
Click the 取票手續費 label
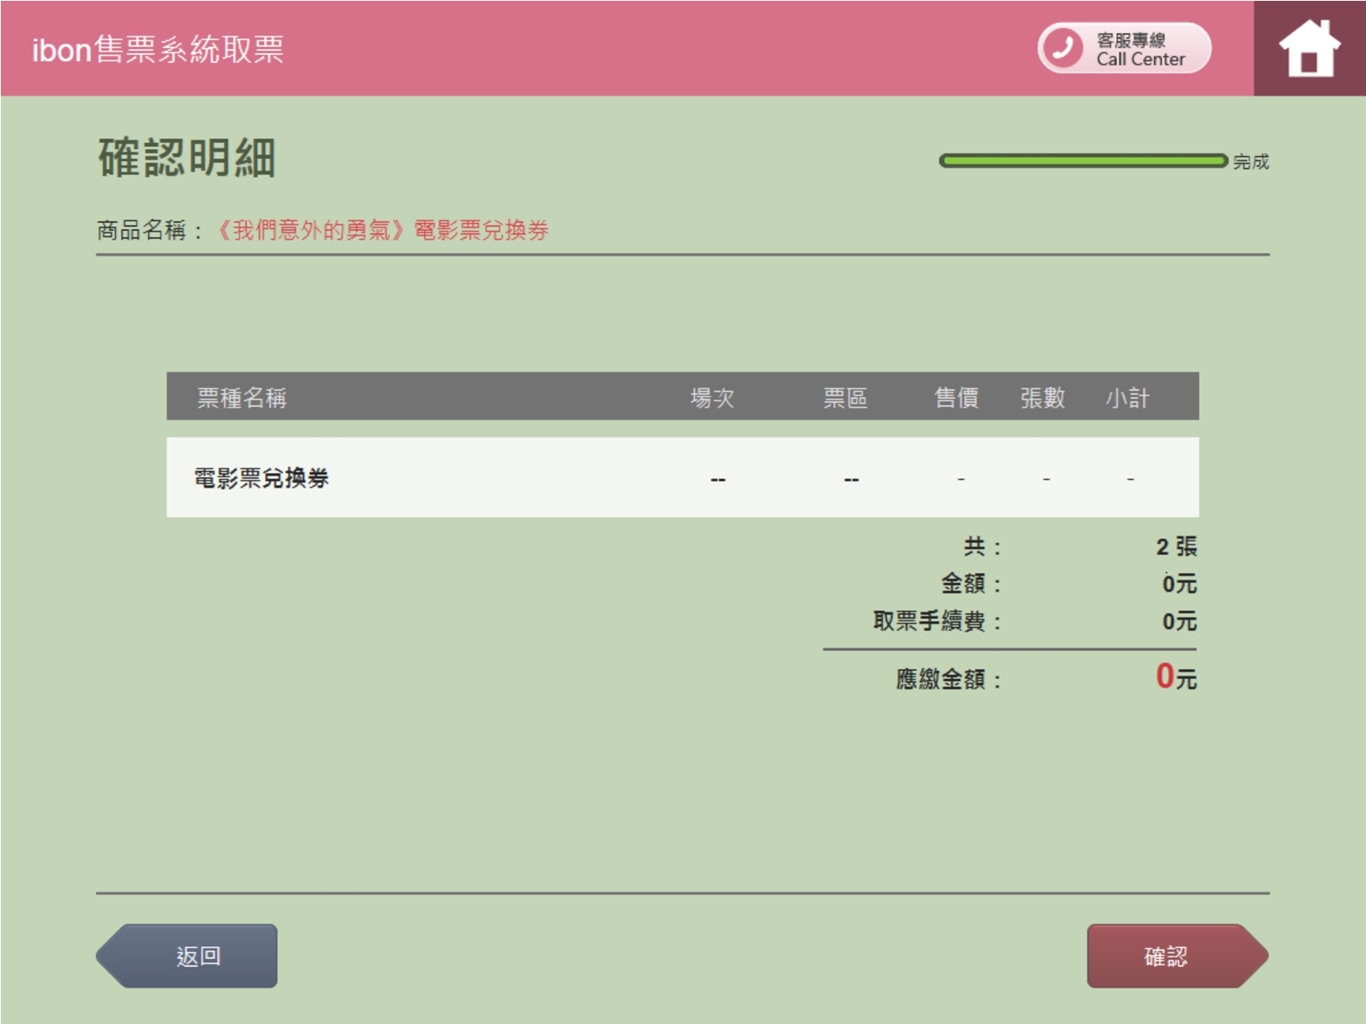937,621
